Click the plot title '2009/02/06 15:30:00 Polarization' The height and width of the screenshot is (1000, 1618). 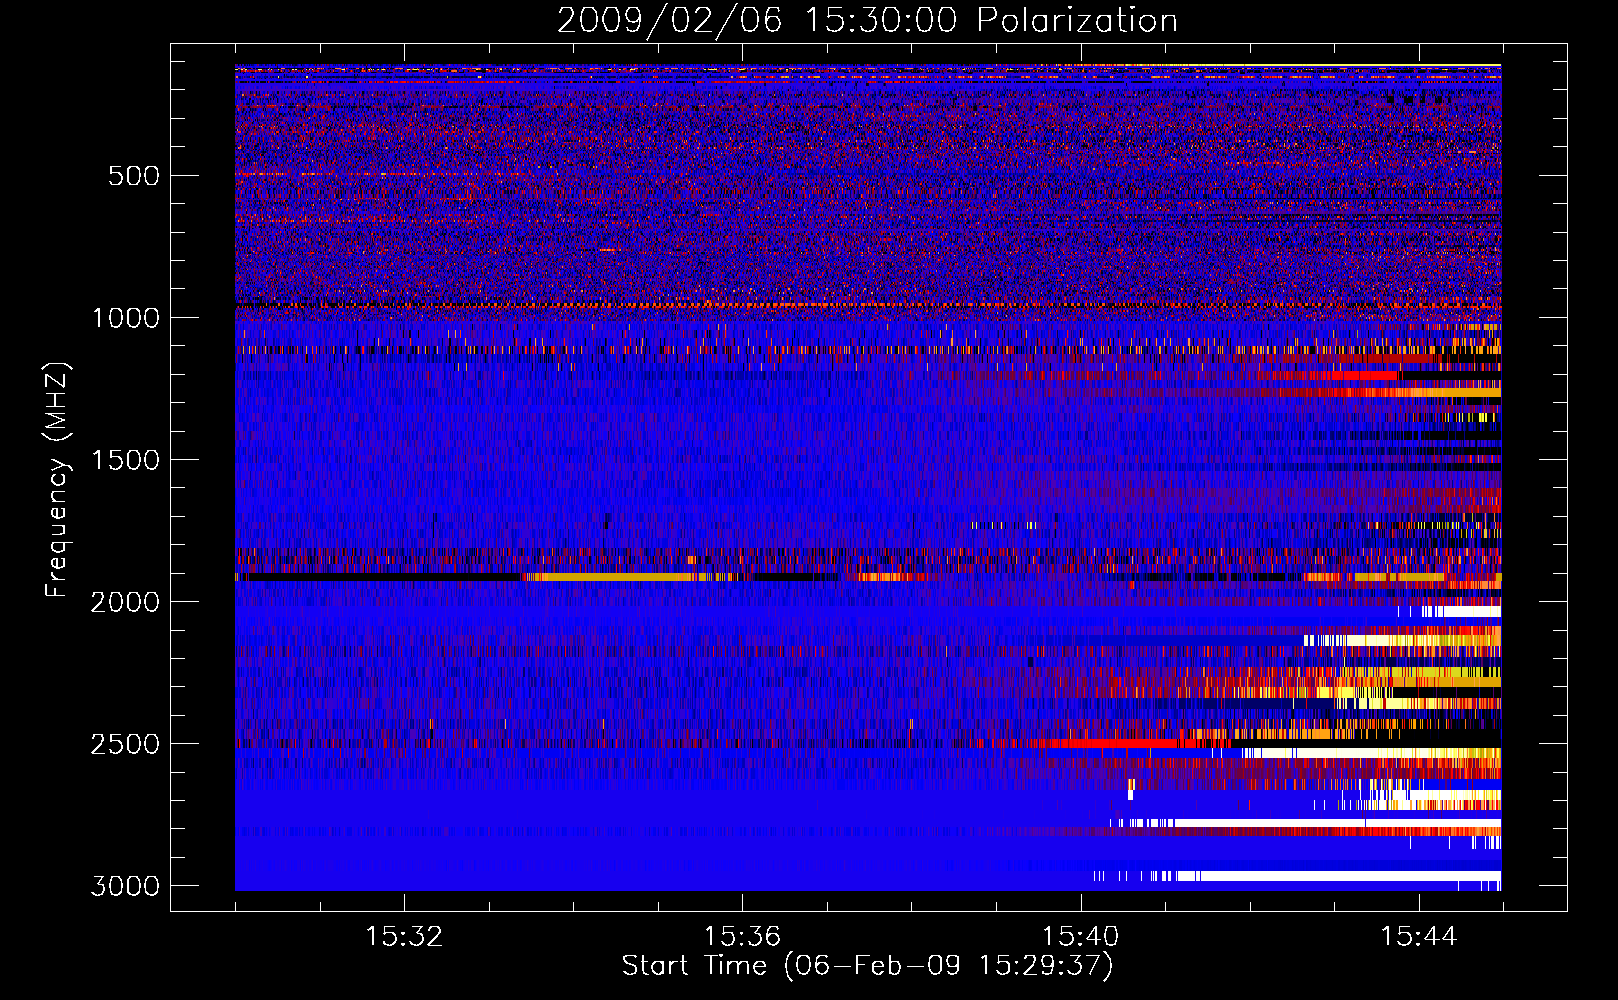867,21
